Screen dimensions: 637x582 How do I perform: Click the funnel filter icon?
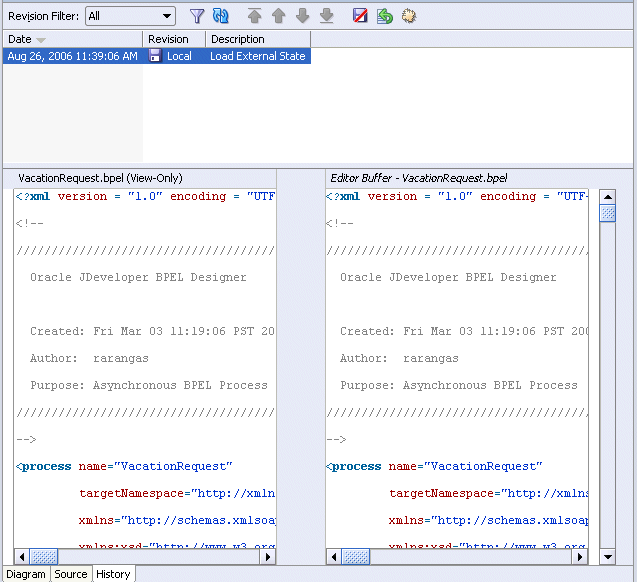(x=197, y=16)
